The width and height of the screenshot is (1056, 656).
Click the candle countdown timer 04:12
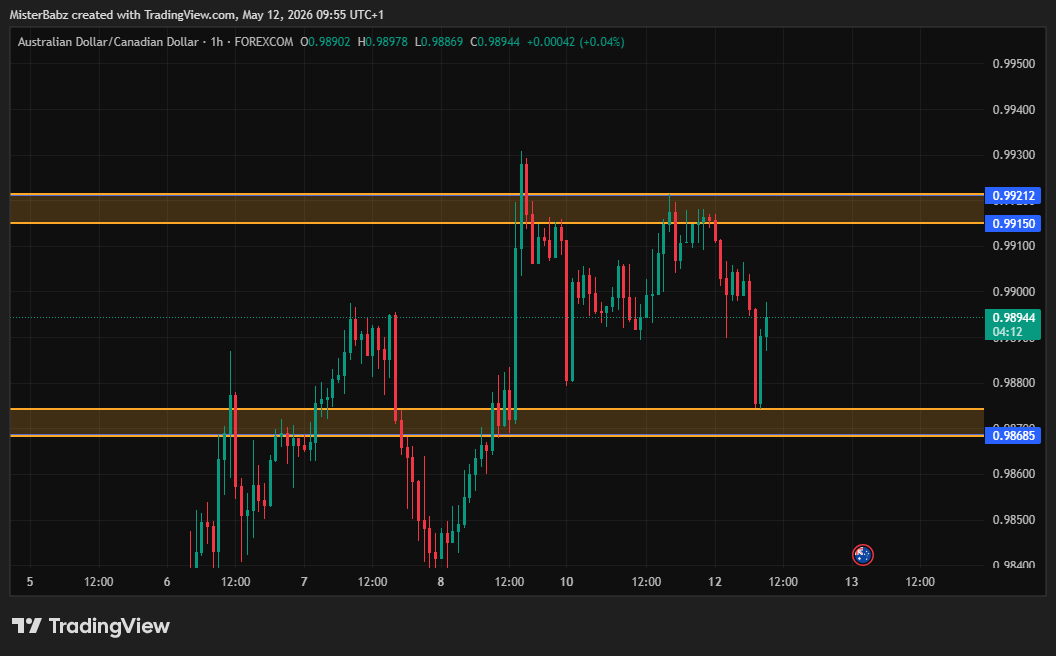[1008, 331]
